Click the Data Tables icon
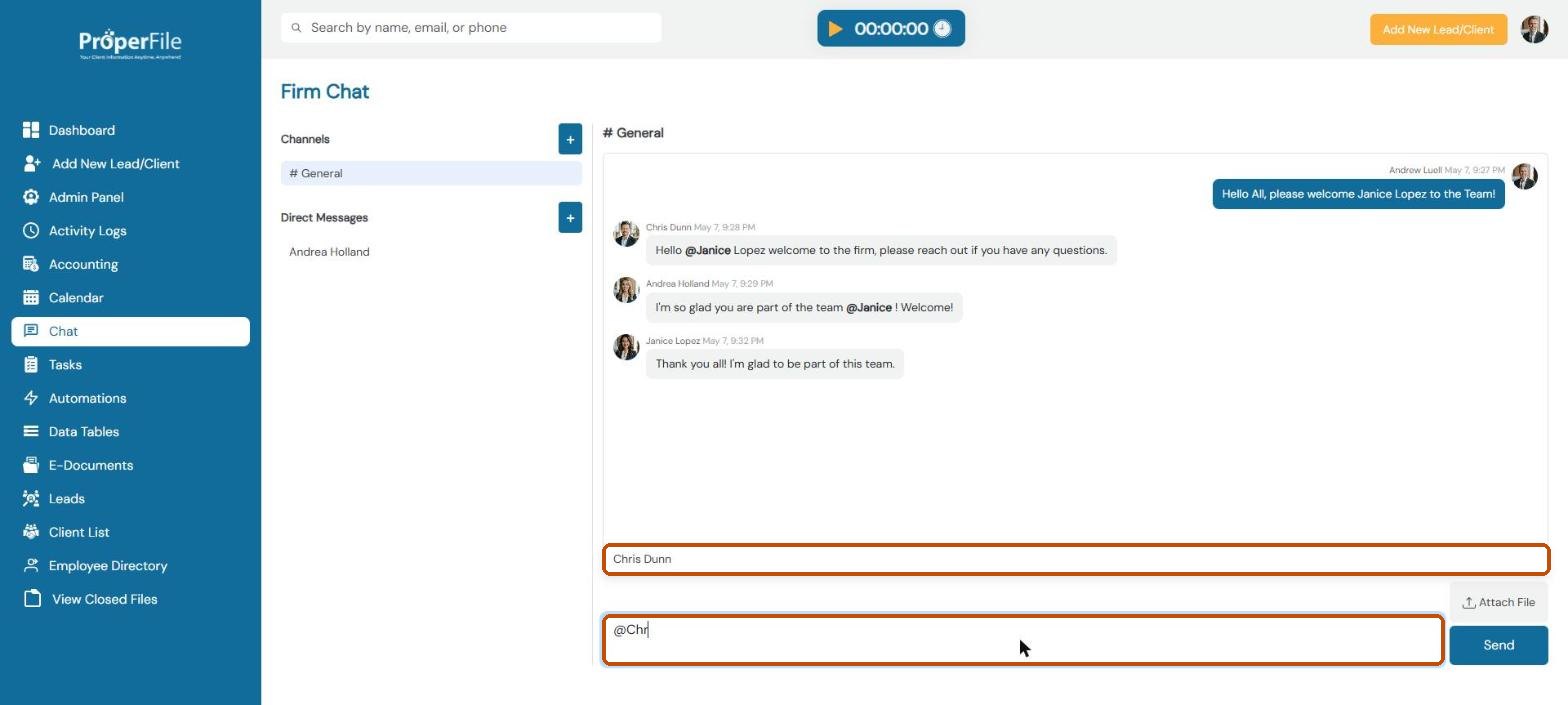 point(31,431)
